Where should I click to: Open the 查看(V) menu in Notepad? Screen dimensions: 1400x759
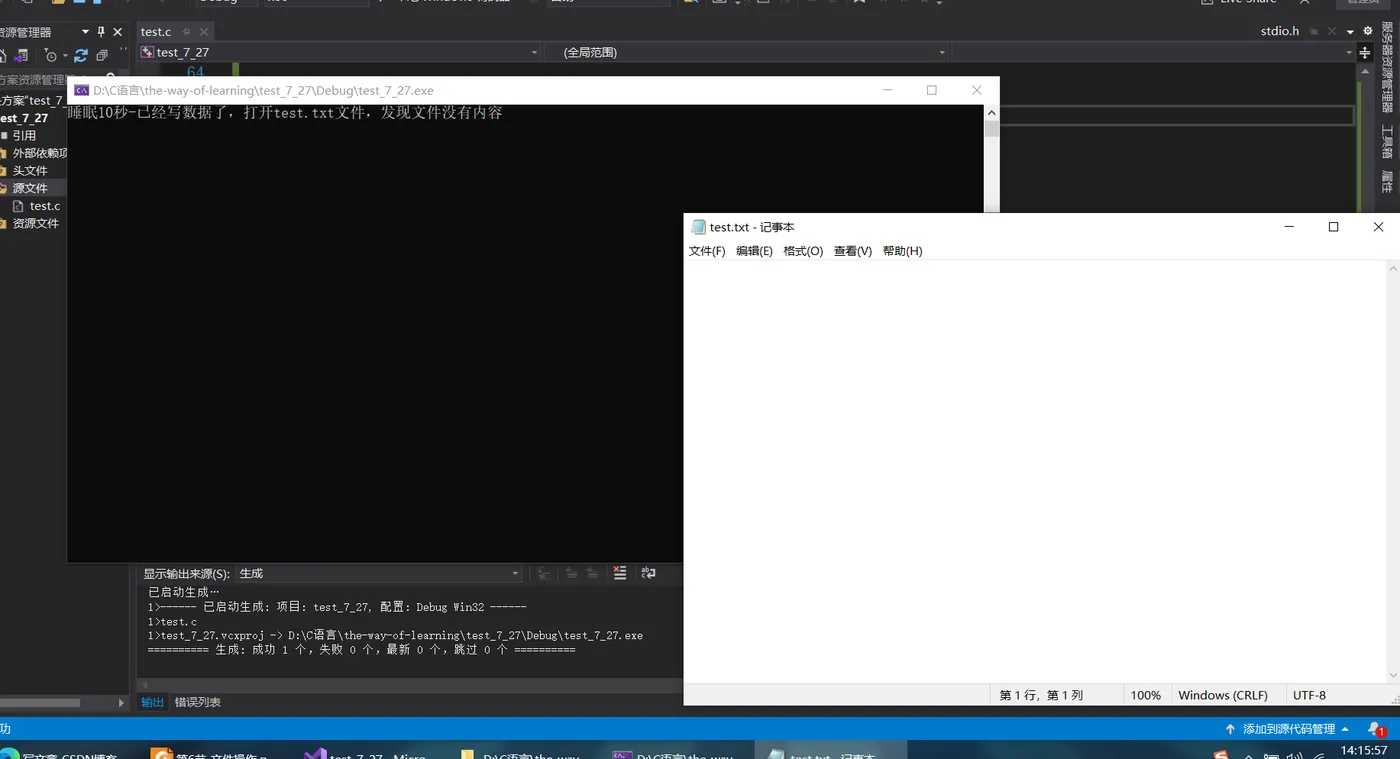click(853, 251)
